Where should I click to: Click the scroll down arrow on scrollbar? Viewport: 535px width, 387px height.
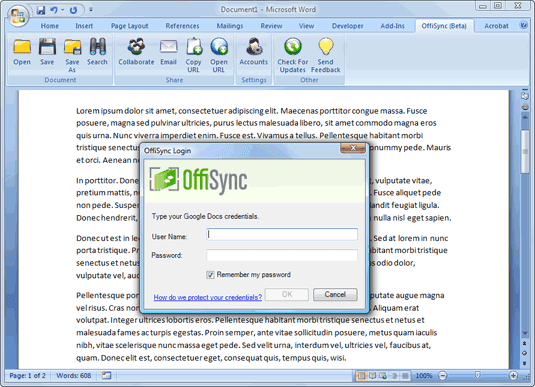coord(525,333)
